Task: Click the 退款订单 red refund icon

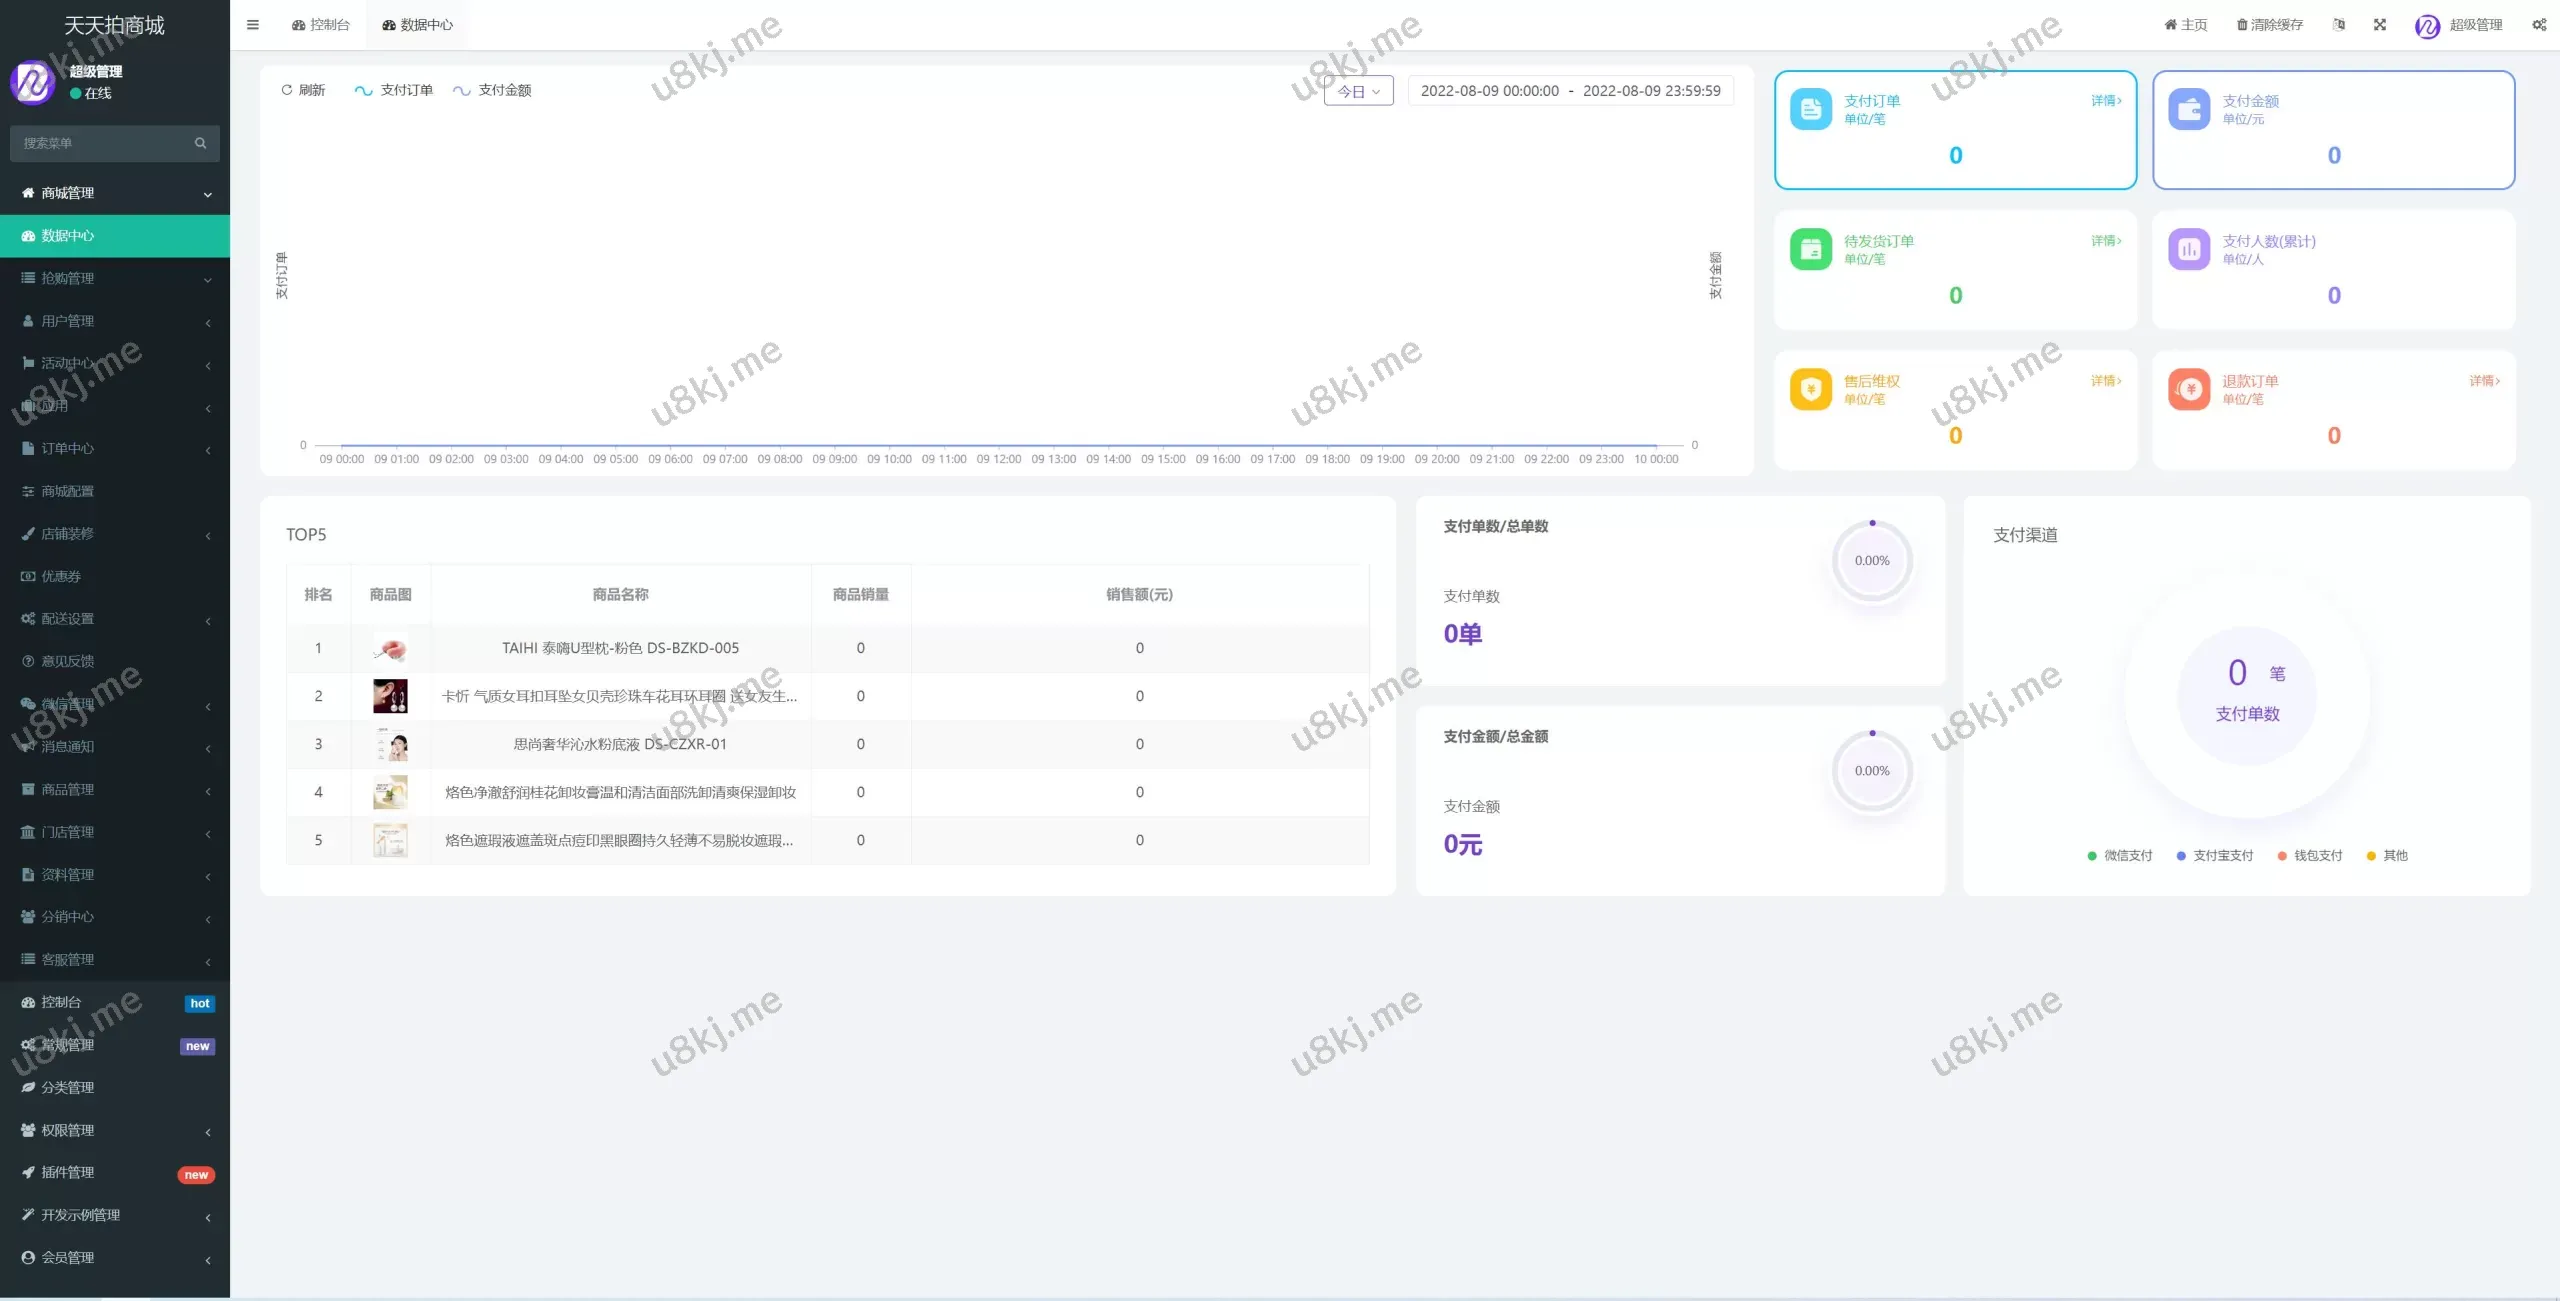Action: 2189,390
